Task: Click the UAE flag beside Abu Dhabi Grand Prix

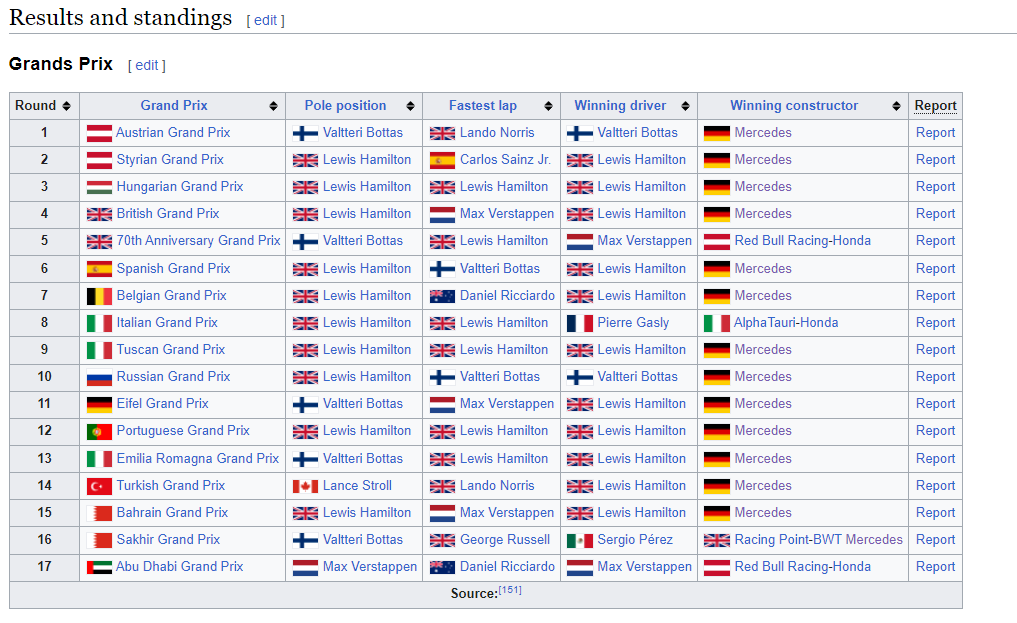Action: [99, 568]
